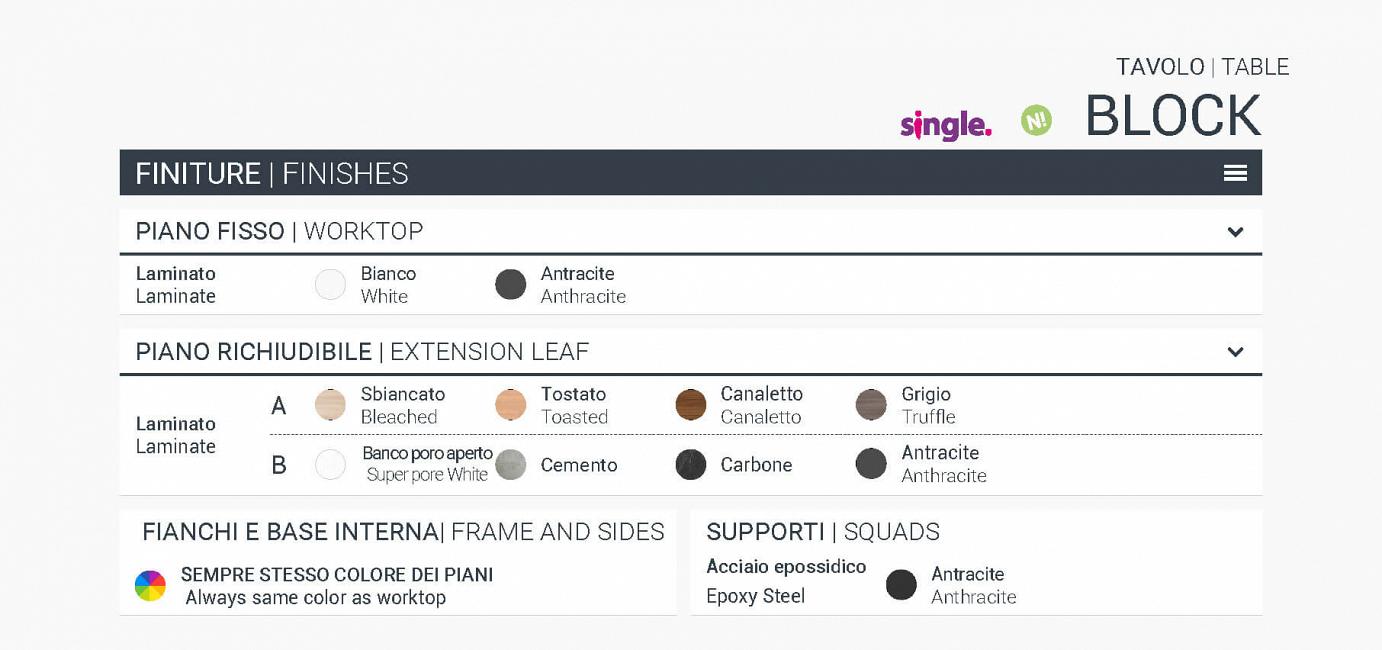Click the green N! badge icon

(1036, 121)
